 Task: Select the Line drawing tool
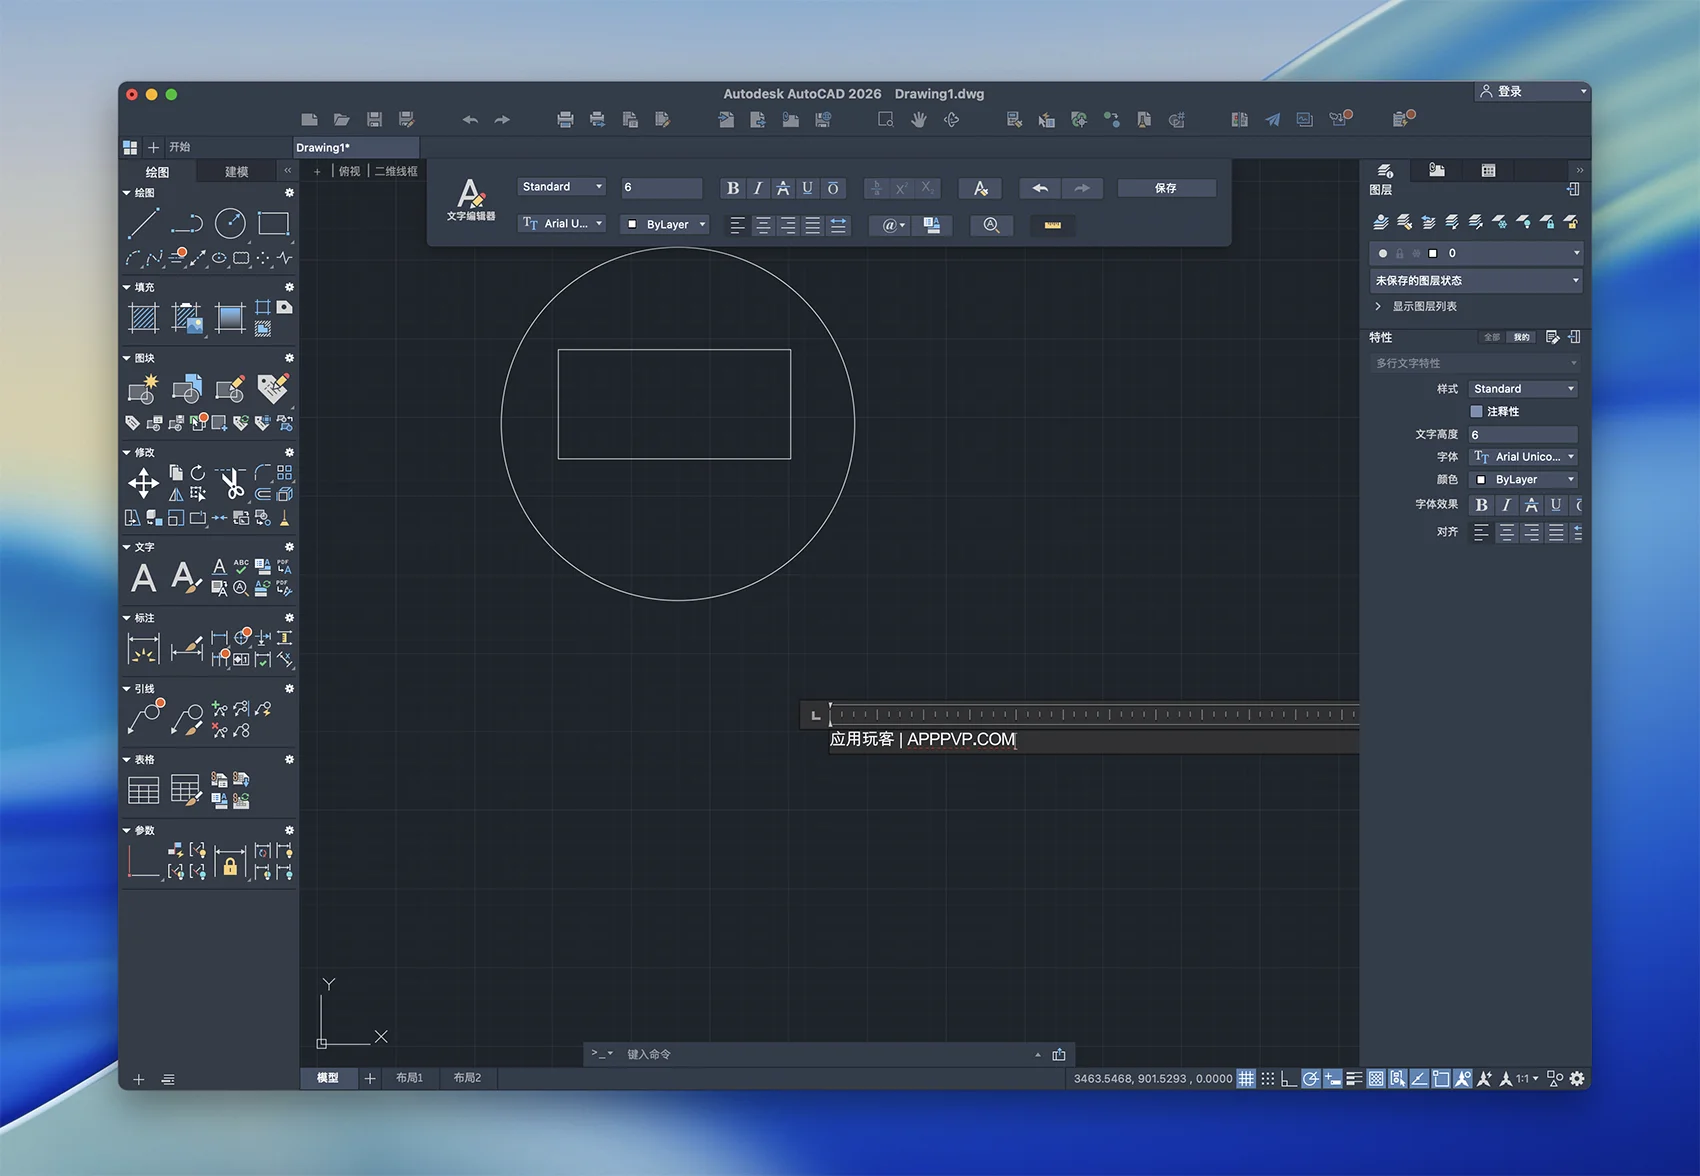[x=143, y=224]
